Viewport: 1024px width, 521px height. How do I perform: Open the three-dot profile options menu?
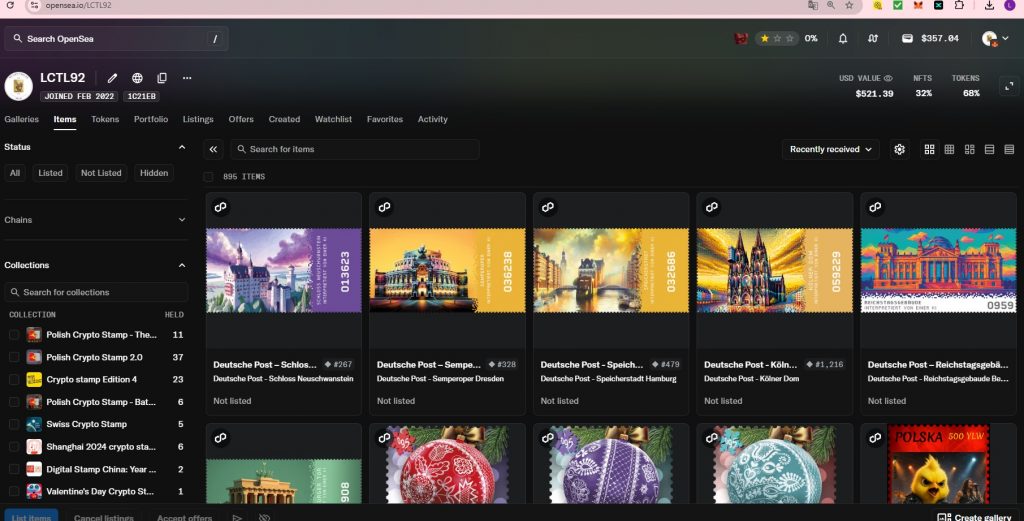(x=187, y=78)
